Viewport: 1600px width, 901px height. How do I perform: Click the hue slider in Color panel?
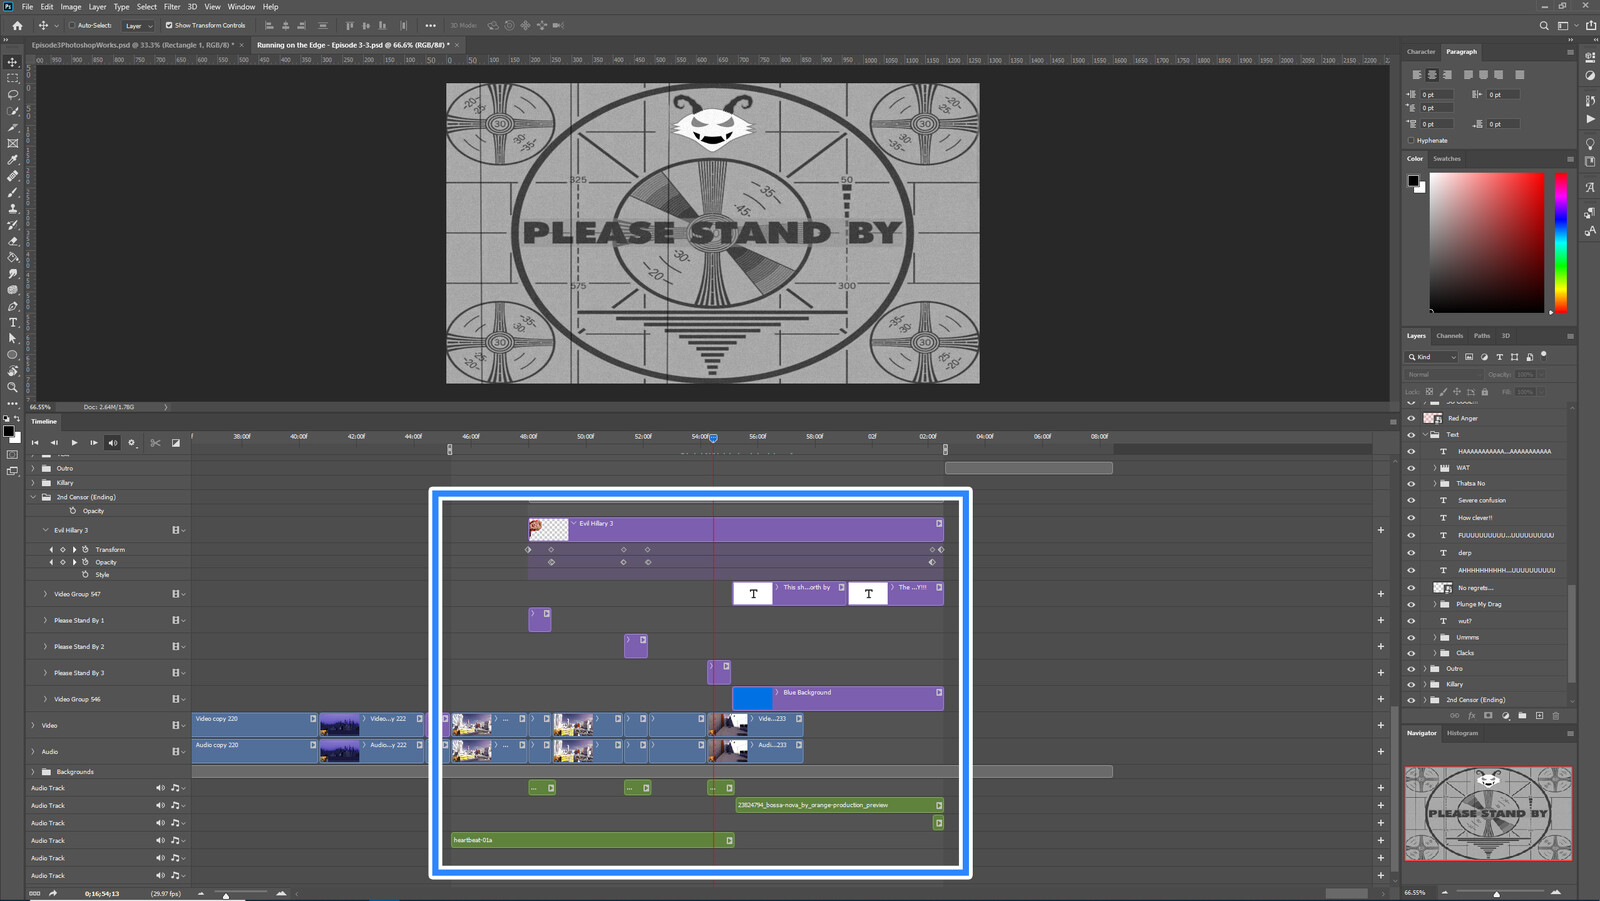click(1560, 242)
